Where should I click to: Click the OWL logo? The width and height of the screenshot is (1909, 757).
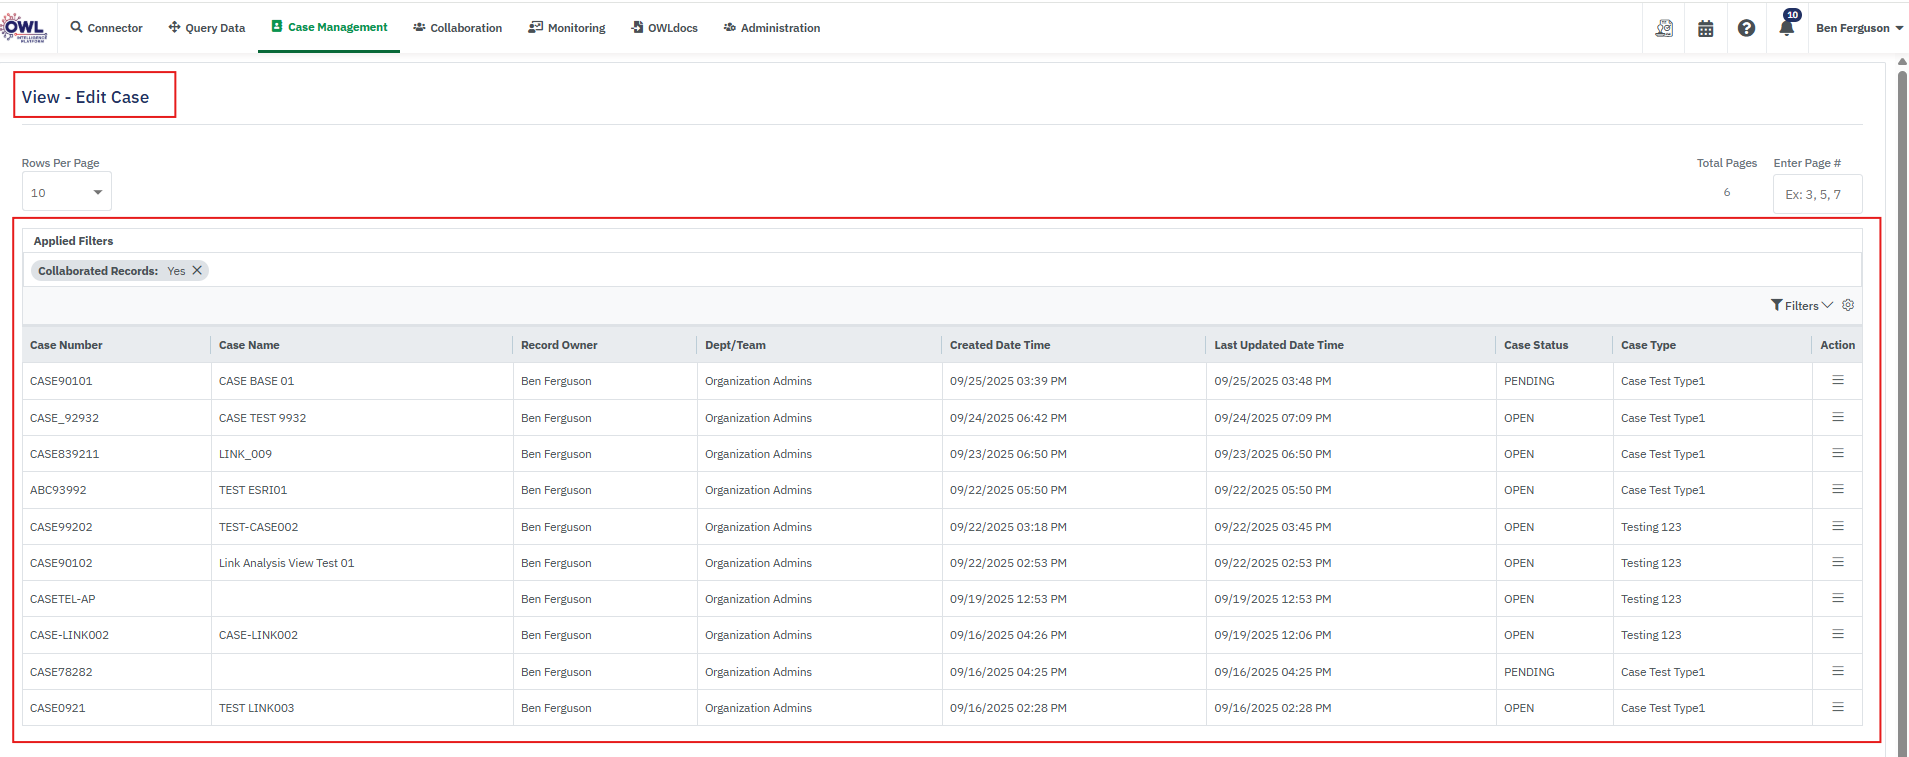[24, 28]
